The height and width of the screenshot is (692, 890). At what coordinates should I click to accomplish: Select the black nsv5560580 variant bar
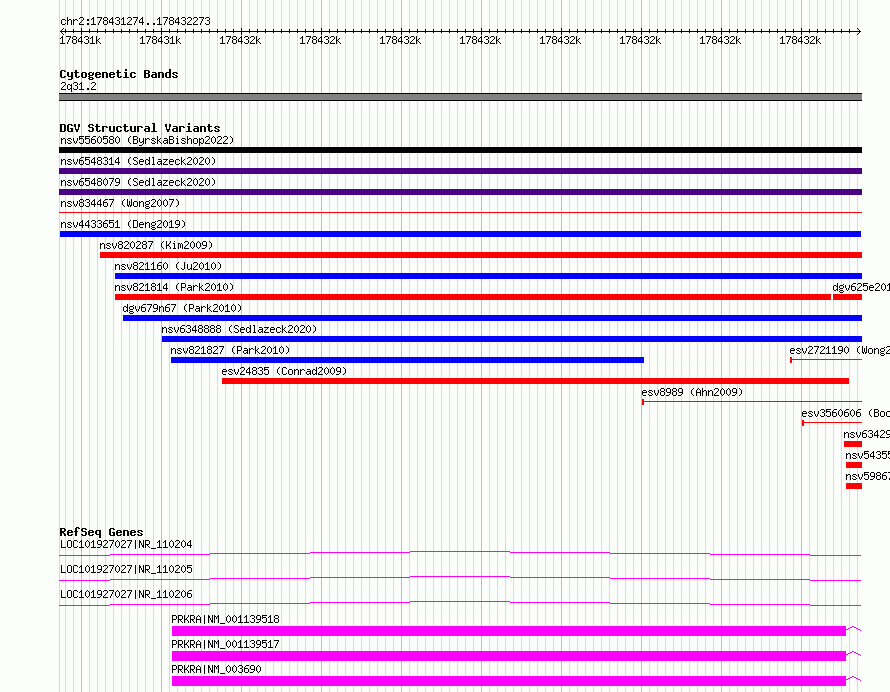coord(460,150)
